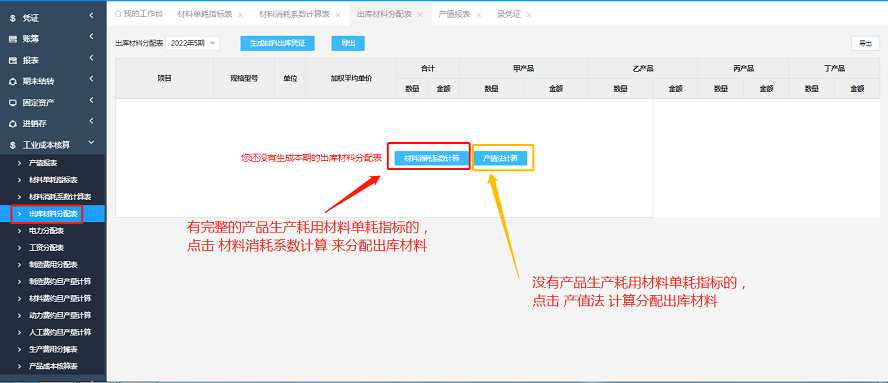Click the 产值法计算 button
Image resolution: width=888 pixels, height=383 pixels.
501,158
